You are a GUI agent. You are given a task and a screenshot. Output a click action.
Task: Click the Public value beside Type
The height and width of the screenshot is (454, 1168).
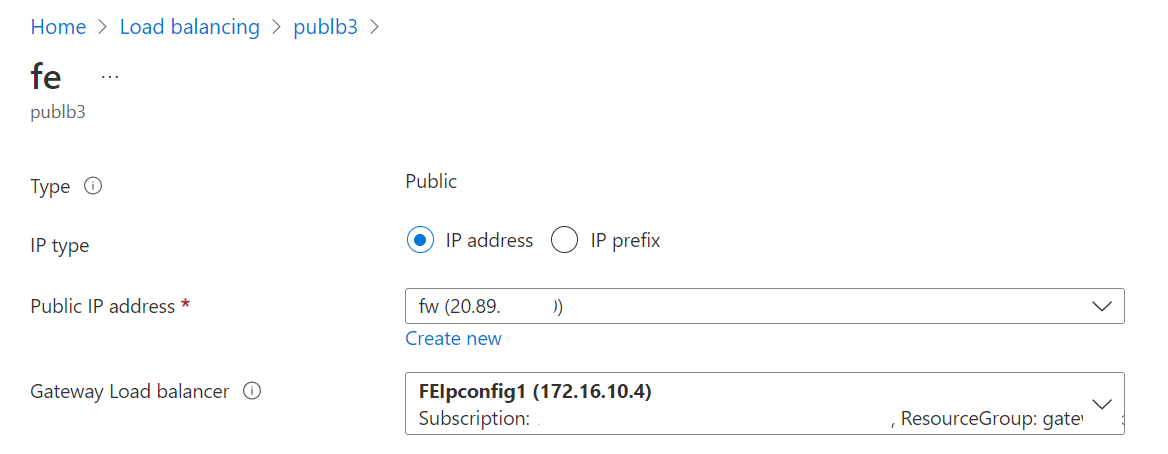431,181
